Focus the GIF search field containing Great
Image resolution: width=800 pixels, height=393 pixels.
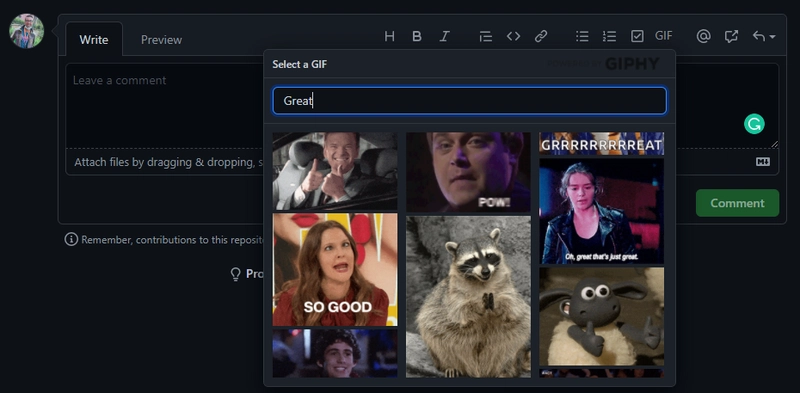point(469,101)
